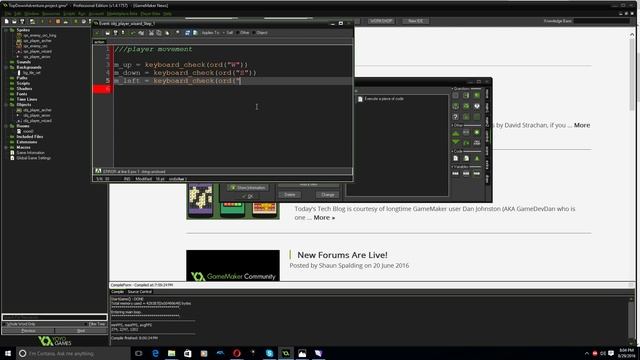Screen dimensions: 640x360
Task: Open Global Game Settings in the resource tree
Action: [33, 158]
